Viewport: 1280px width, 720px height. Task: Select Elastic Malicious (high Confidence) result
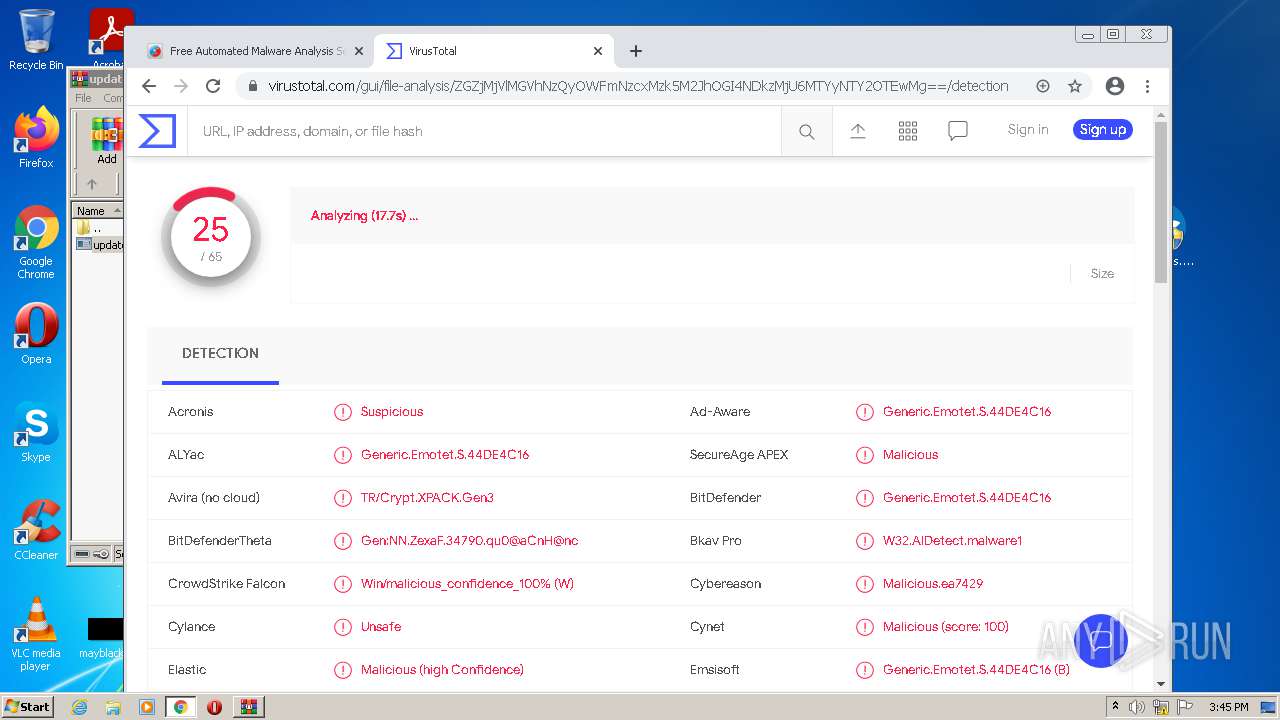click(x=442, y=670)
